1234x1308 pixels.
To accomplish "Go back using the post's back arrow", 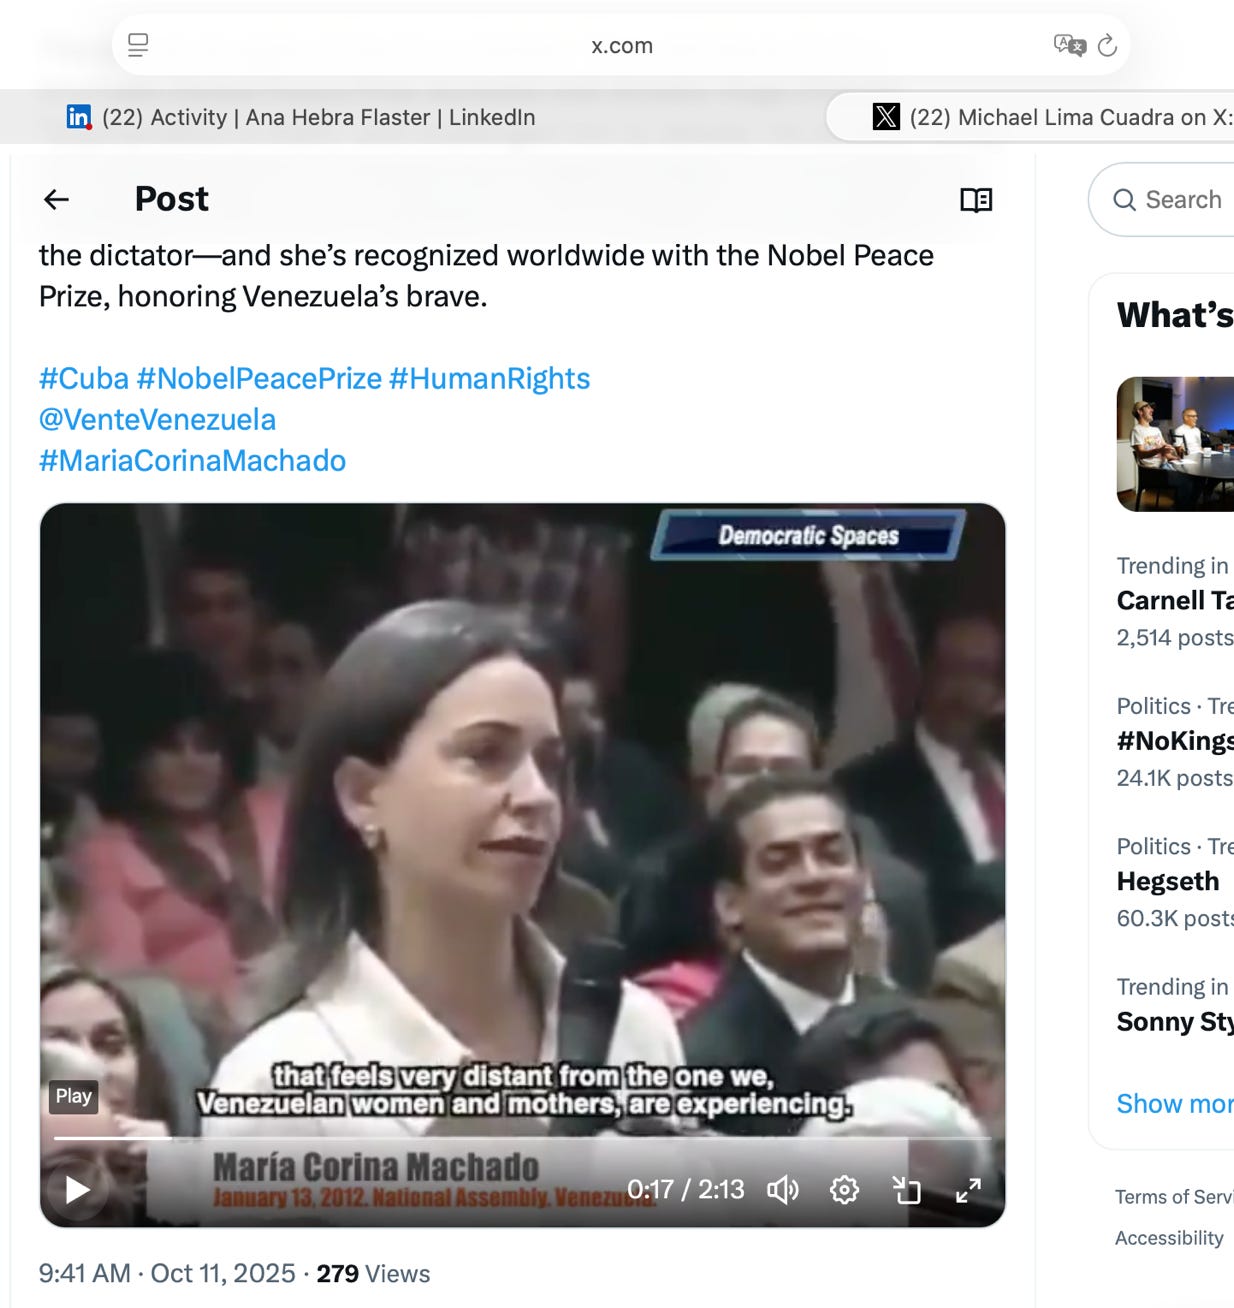I will (x=56, y=199).
